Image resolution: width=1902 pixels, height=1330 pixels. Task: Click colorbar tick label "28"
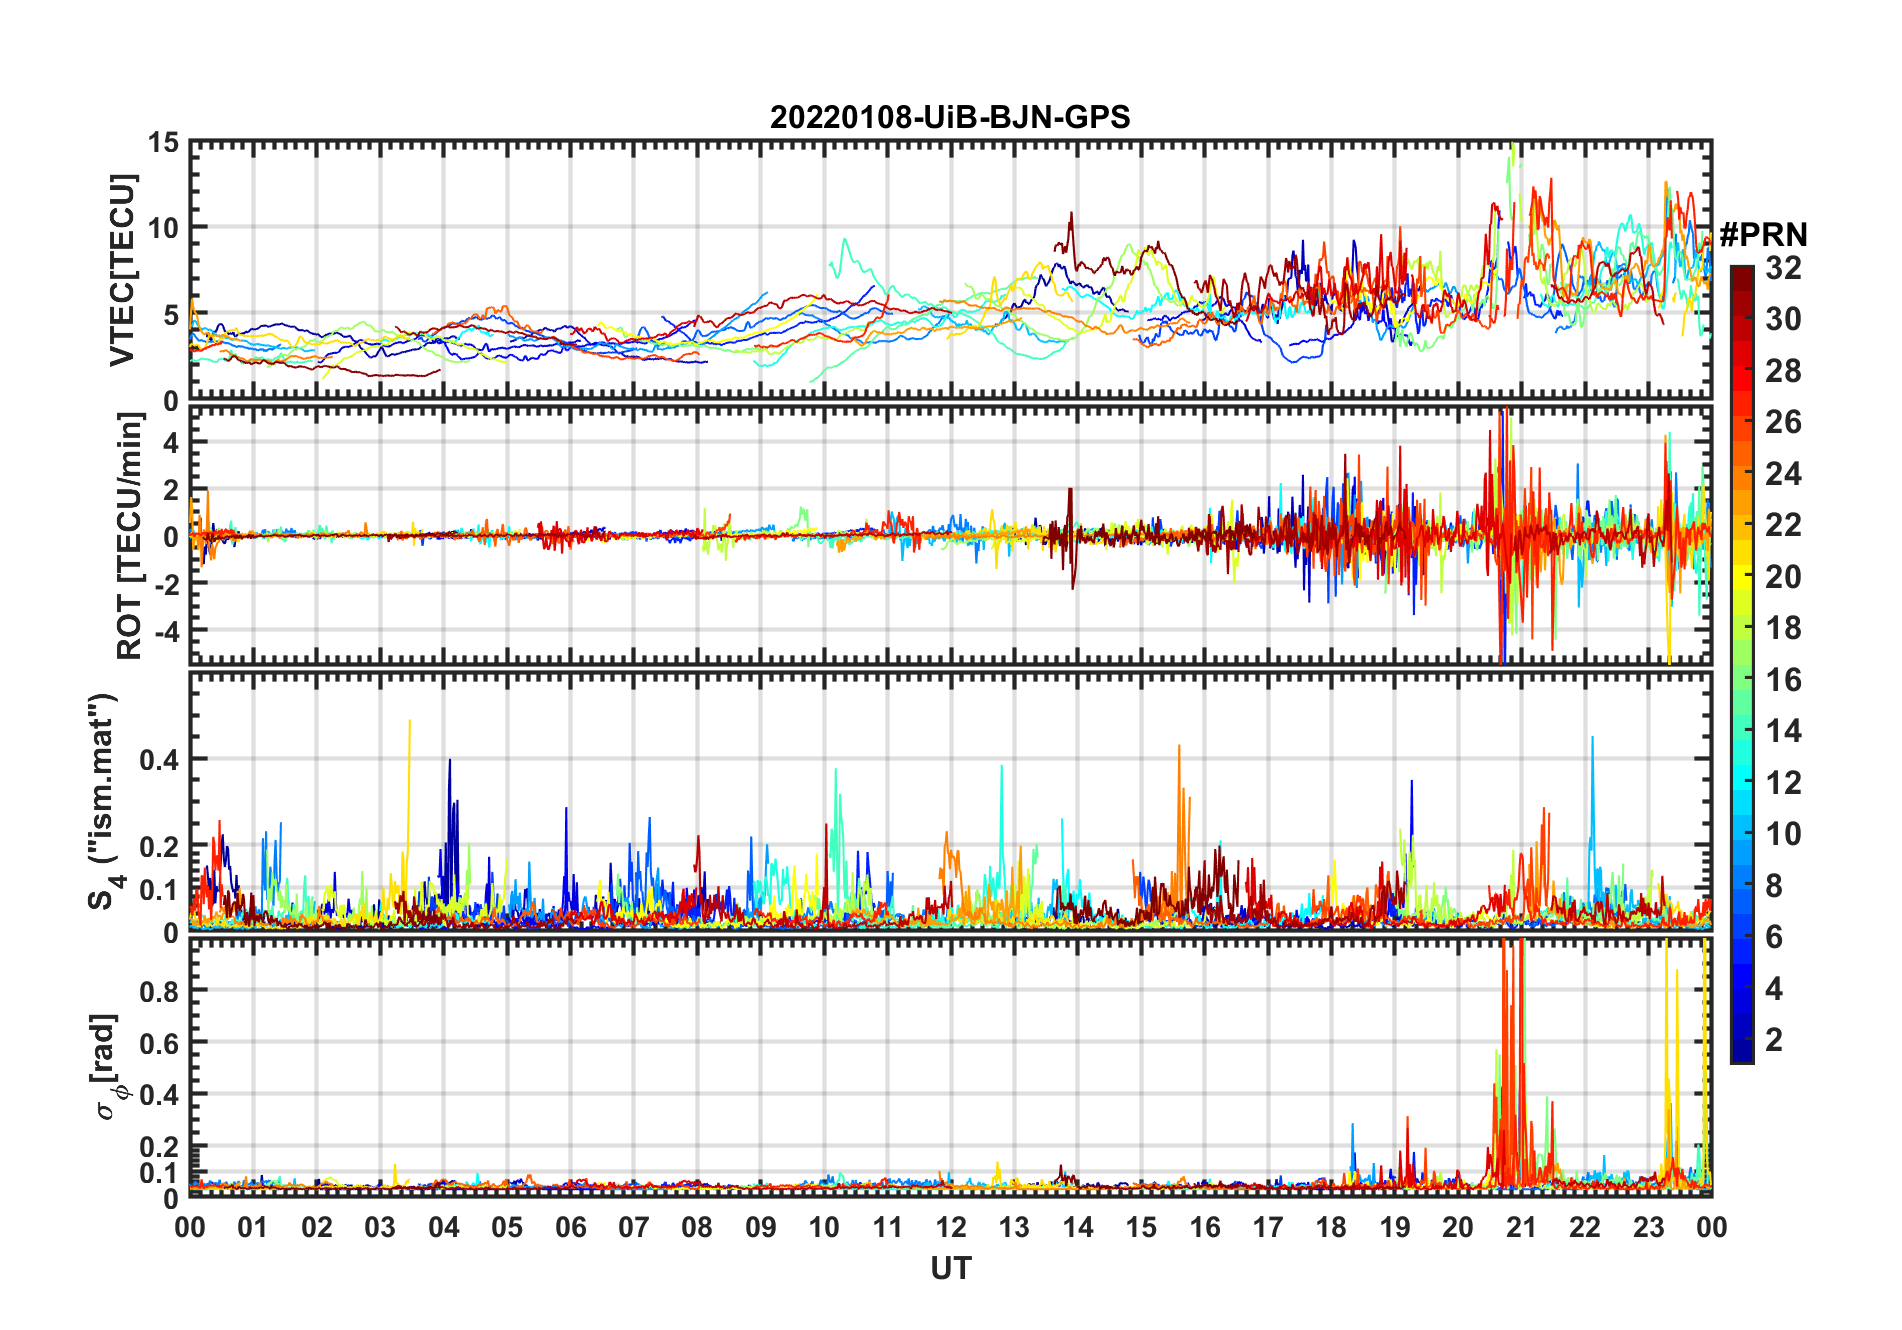point(1783,371)
